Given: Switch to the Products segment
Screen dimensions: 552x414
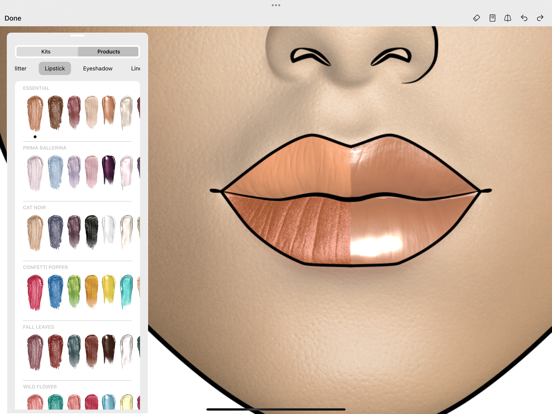Looking at the screenshot, I should pyautogui.click(x=108, y=51).
